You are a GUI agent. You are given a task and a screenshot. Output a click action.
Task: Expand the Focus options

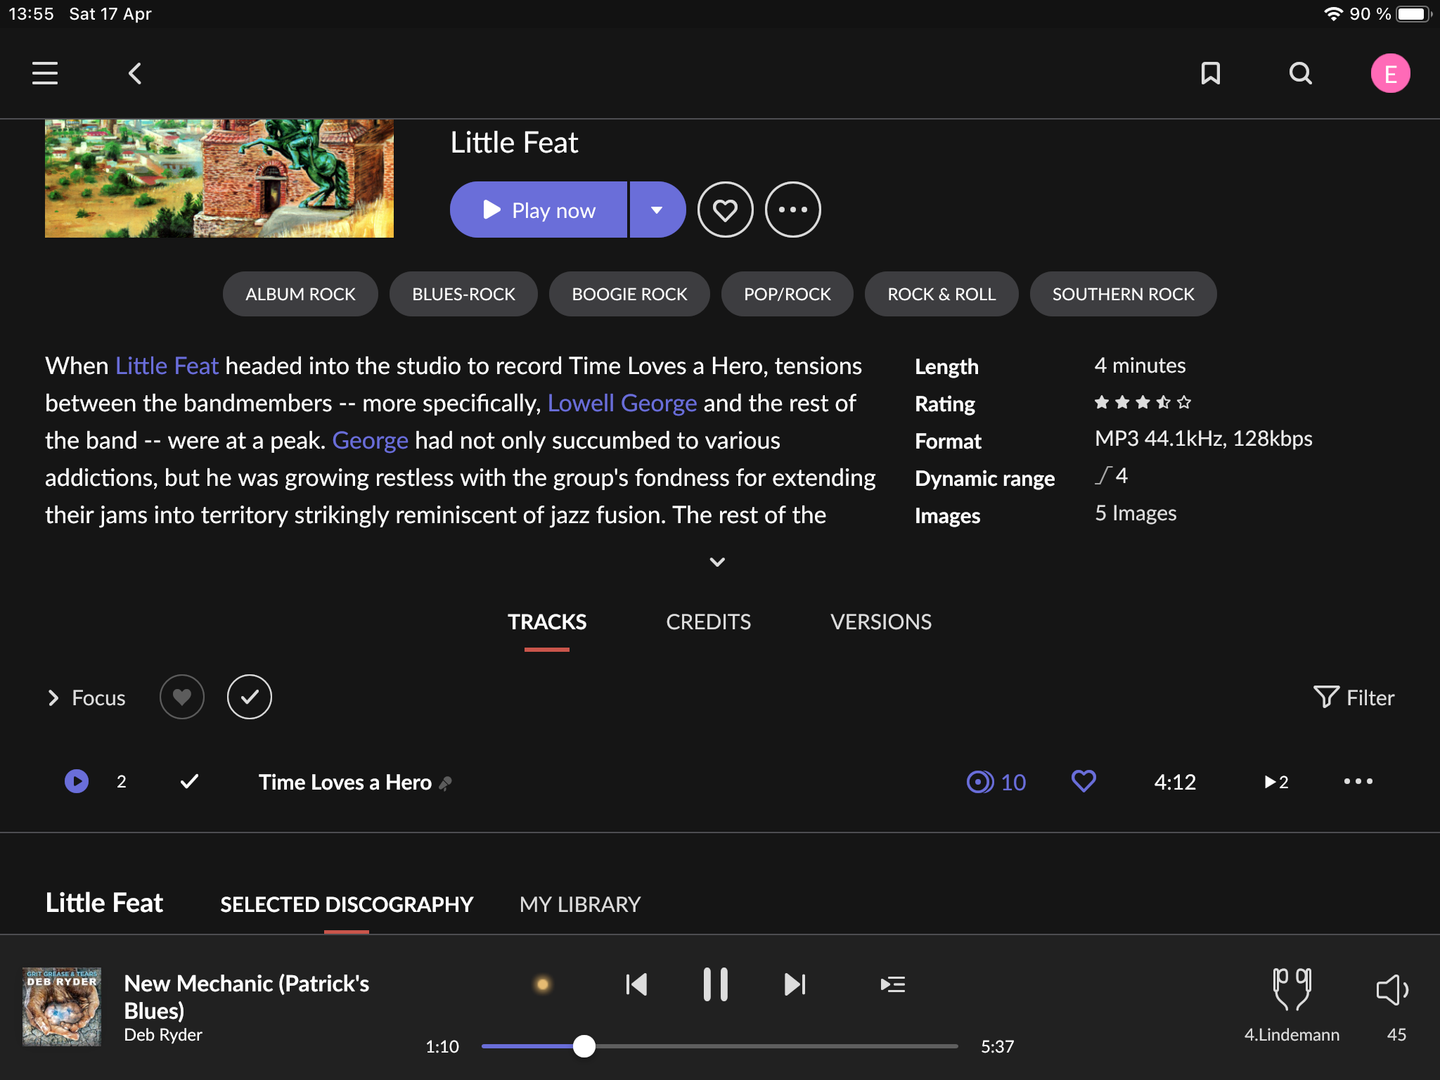[86, 698]
